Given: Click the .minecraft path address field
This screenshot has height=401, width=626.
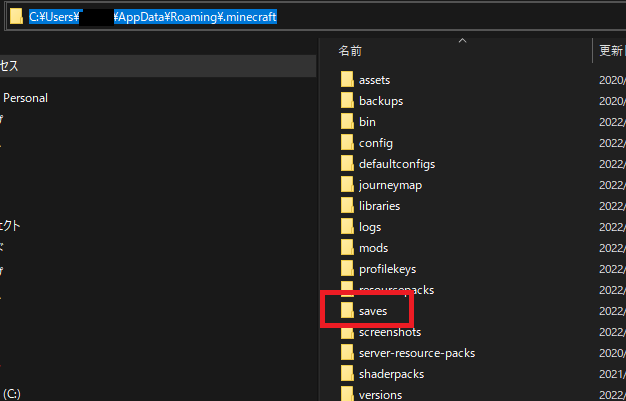Looking at the screenshot, I should [315, 17].
